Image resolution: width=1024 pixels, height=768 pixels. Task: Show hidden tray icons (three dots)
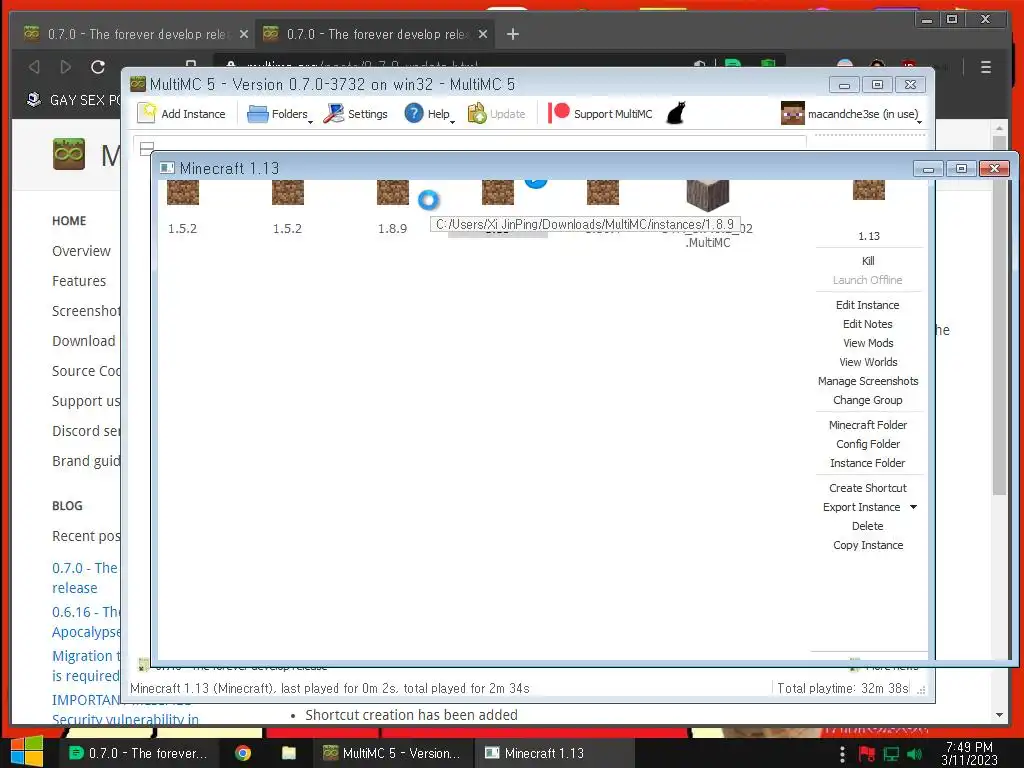click(x=842, y=754)
